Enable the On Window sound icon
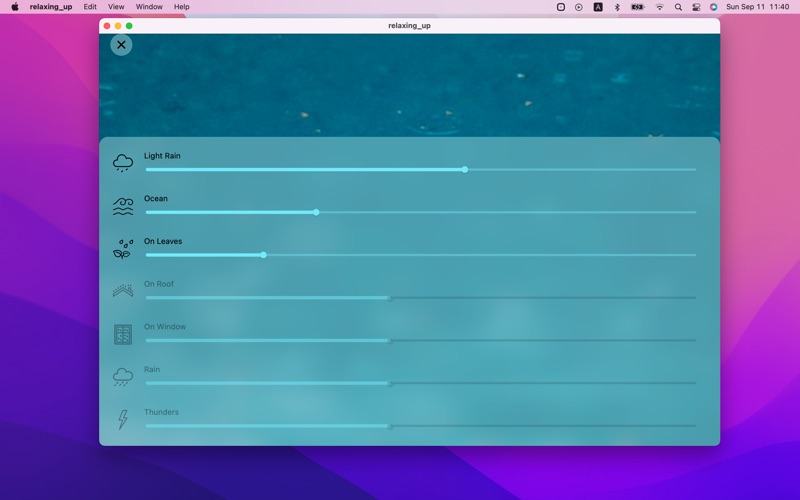This screenshot has height=500, width=800. [123, 334]
